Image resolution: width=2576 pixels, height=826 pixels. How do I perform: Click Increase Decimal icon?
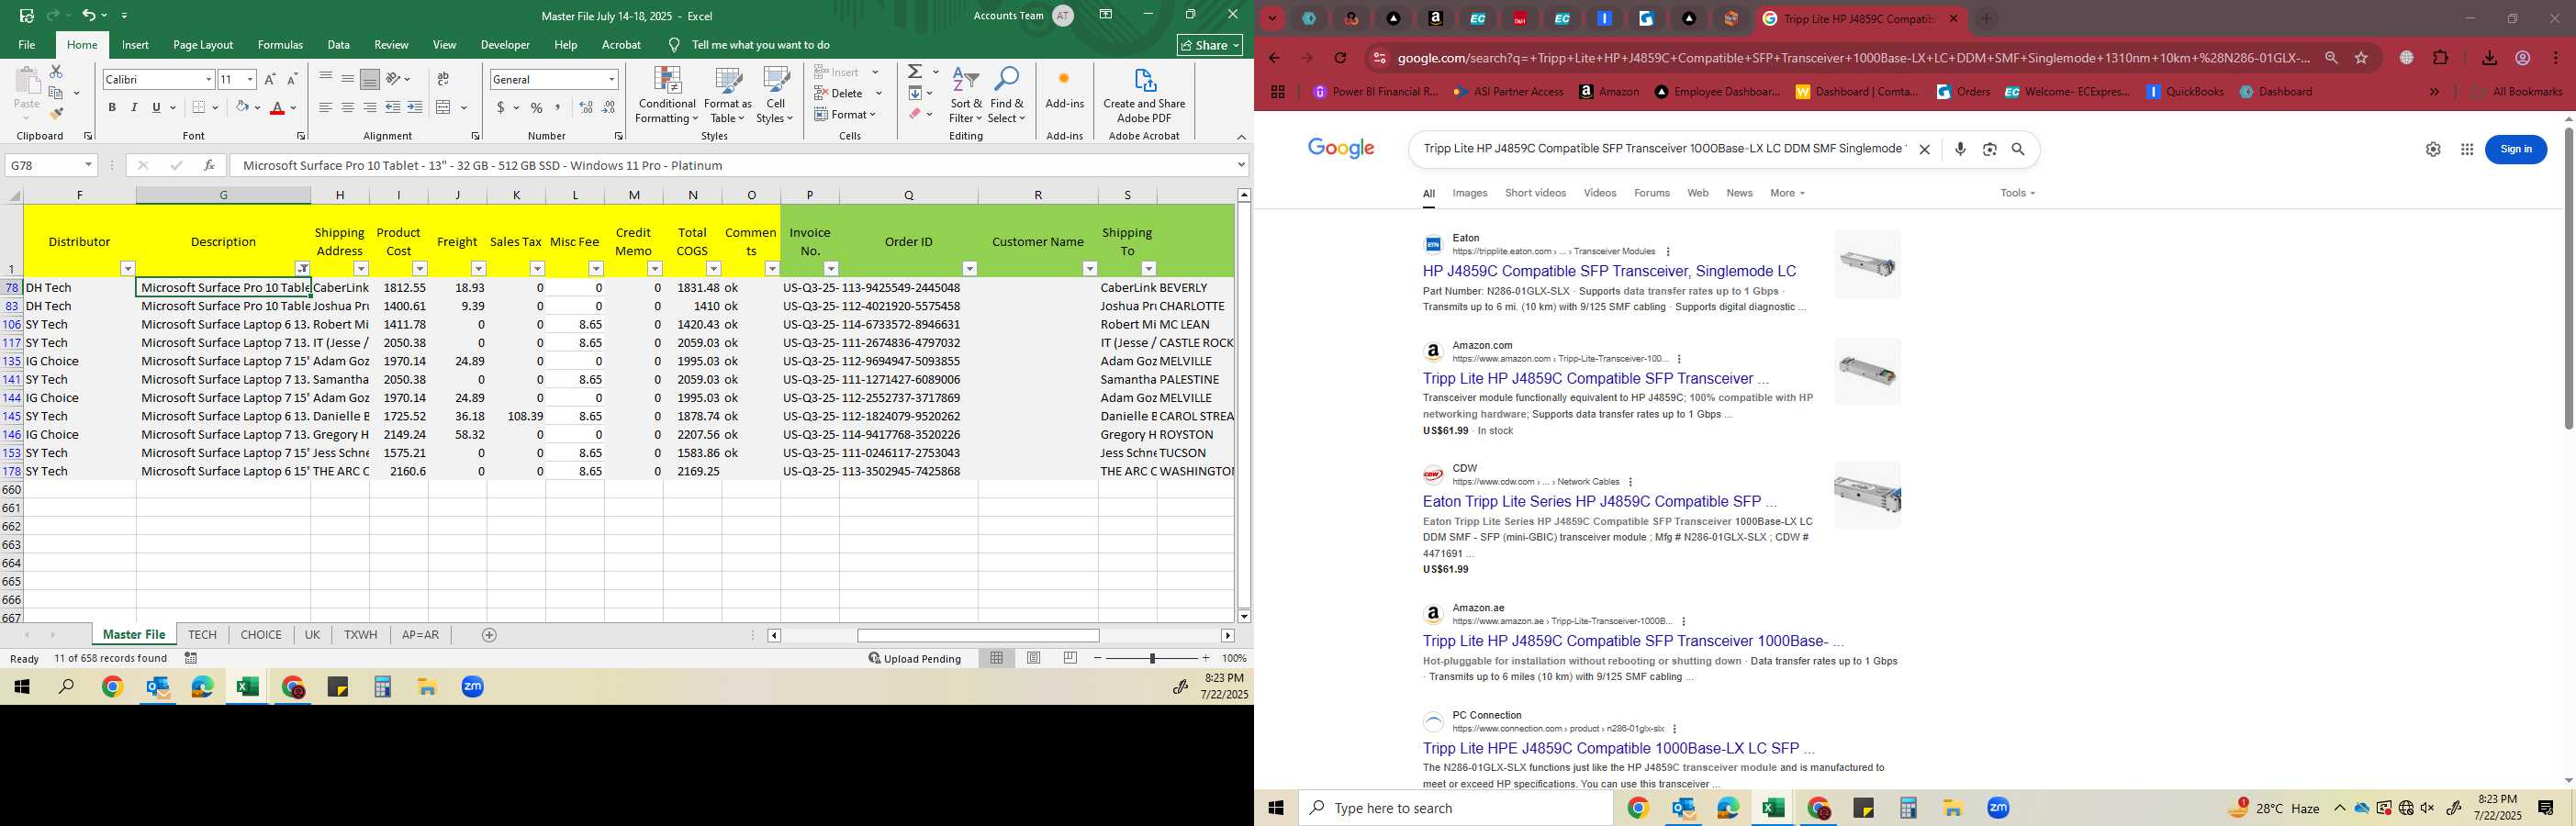(586, 107)
